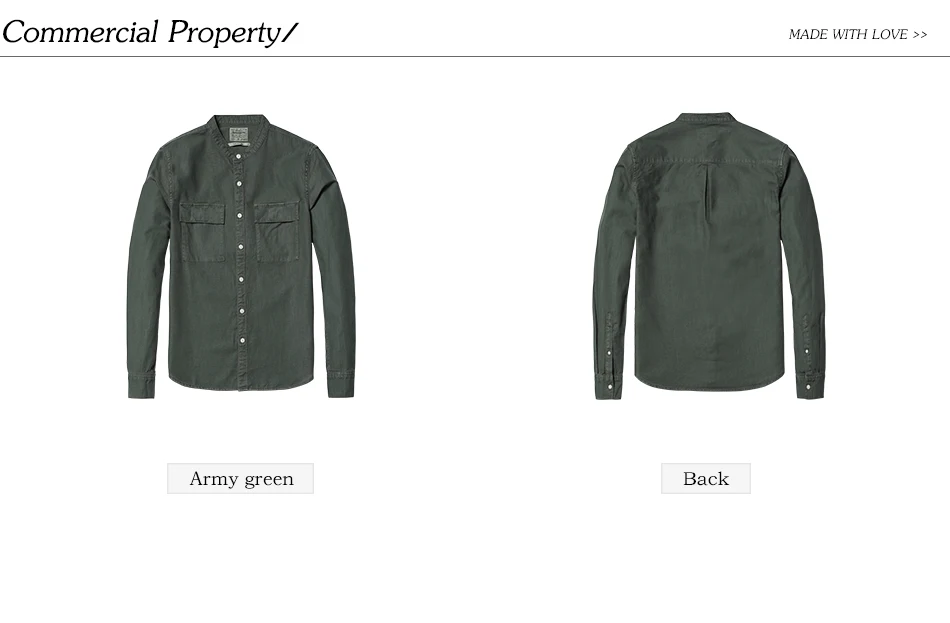This screenshot has height=623, width=950.
Task: Click the band collar of the back shirt
Action: coord(706,116)
